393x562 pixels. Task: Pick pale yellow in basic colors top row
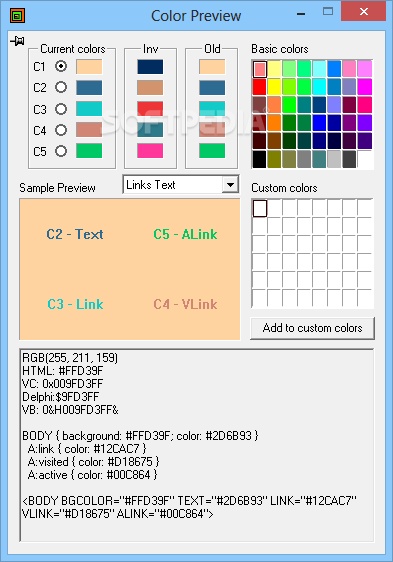pyautogui.click(x=274, y=69)
